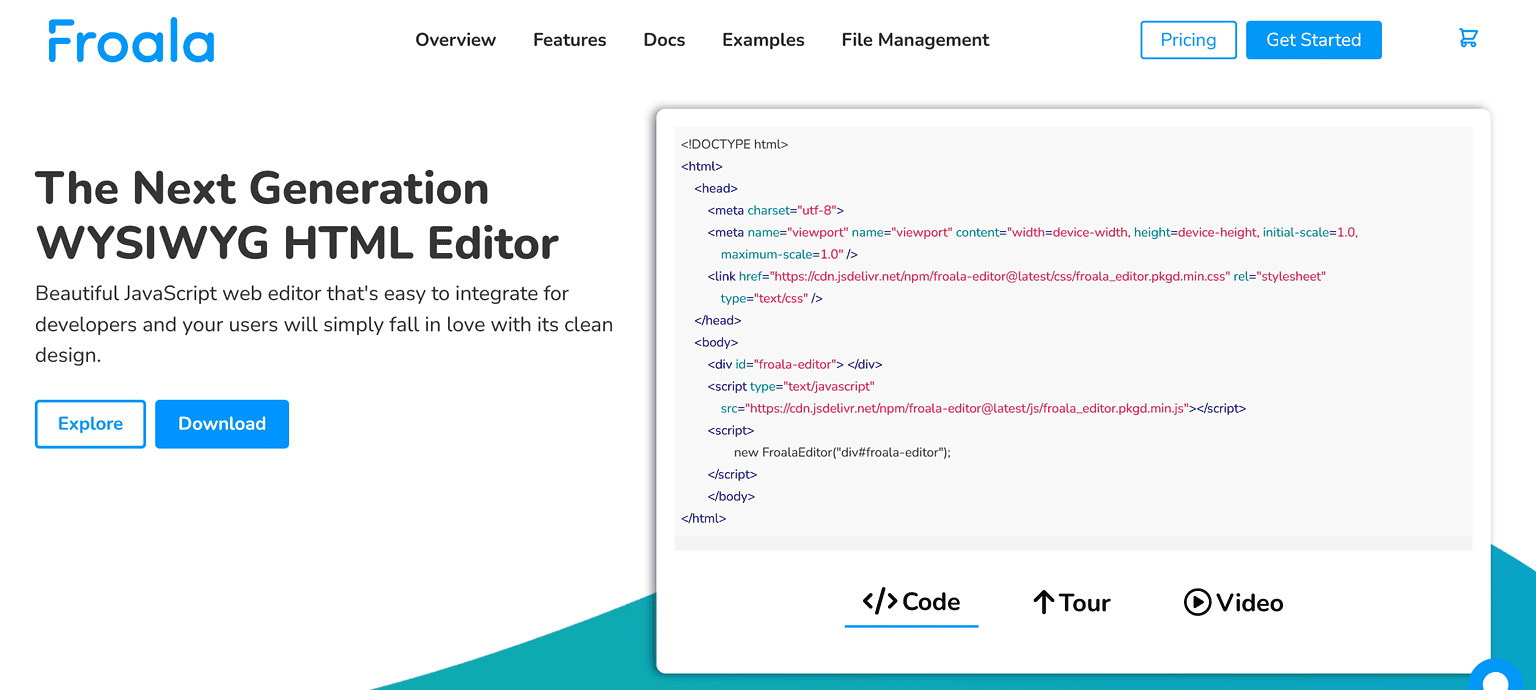The height and width of the screenshot is (690, 1536).
Task: Switch to the Tour tab
Action: pos(1071,603)
